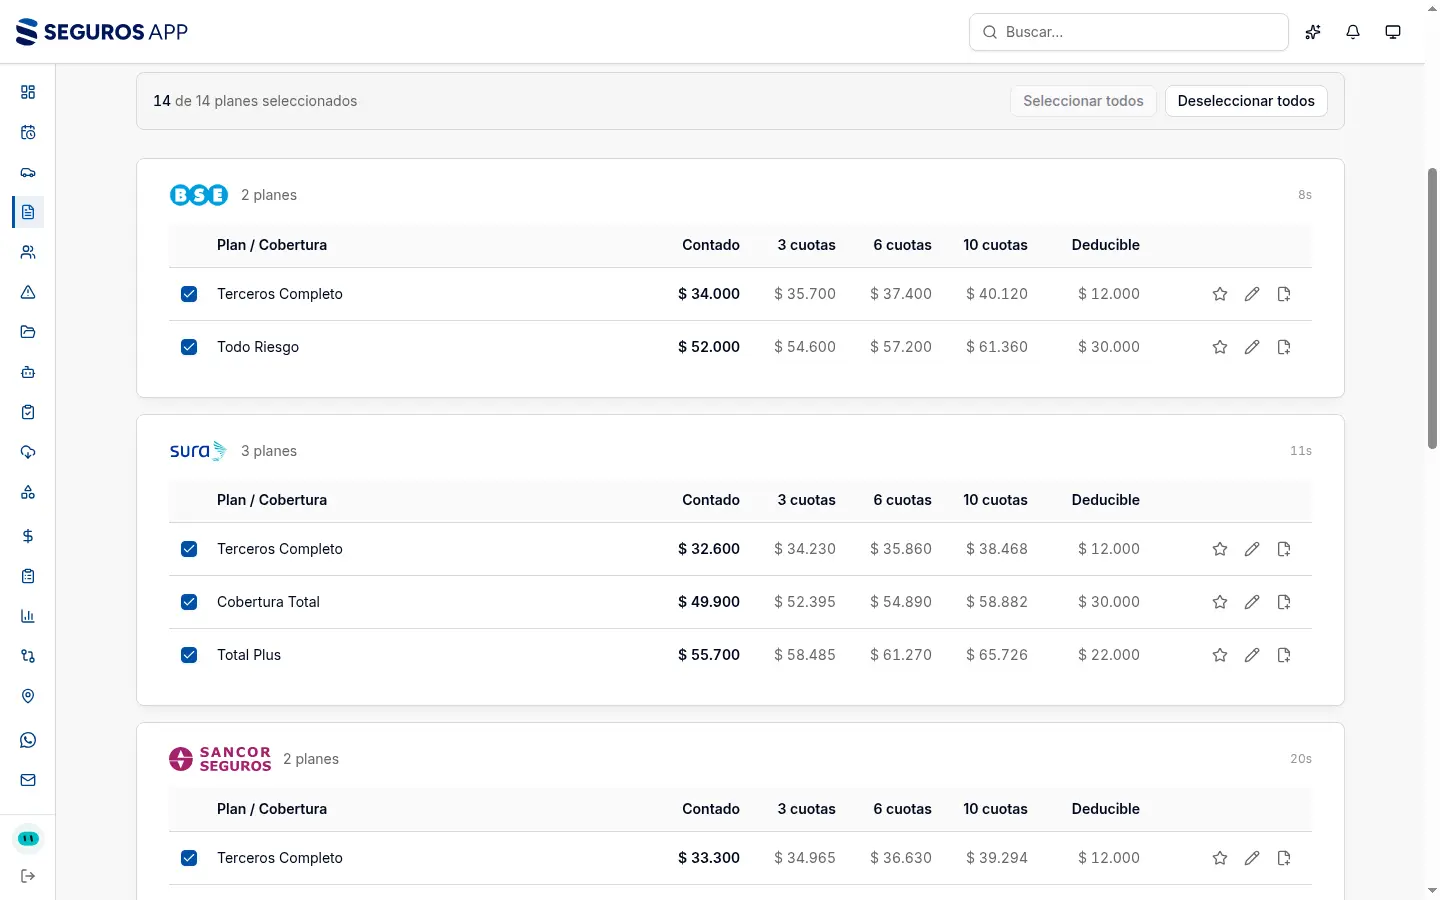
Task: Click Sura Total Plus deducible $ 22.000
Action: tap(1109, 655)
